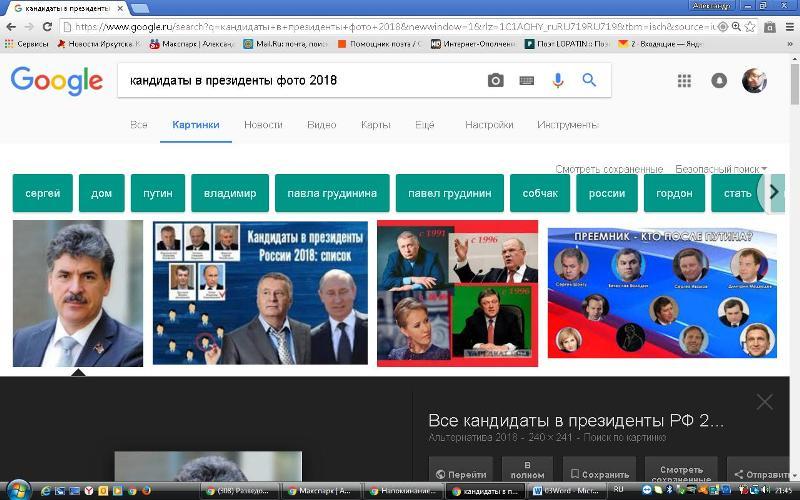Click the сергей suggestion chip
This screenshot has width=800, height=500.
[x=43, y=193]
